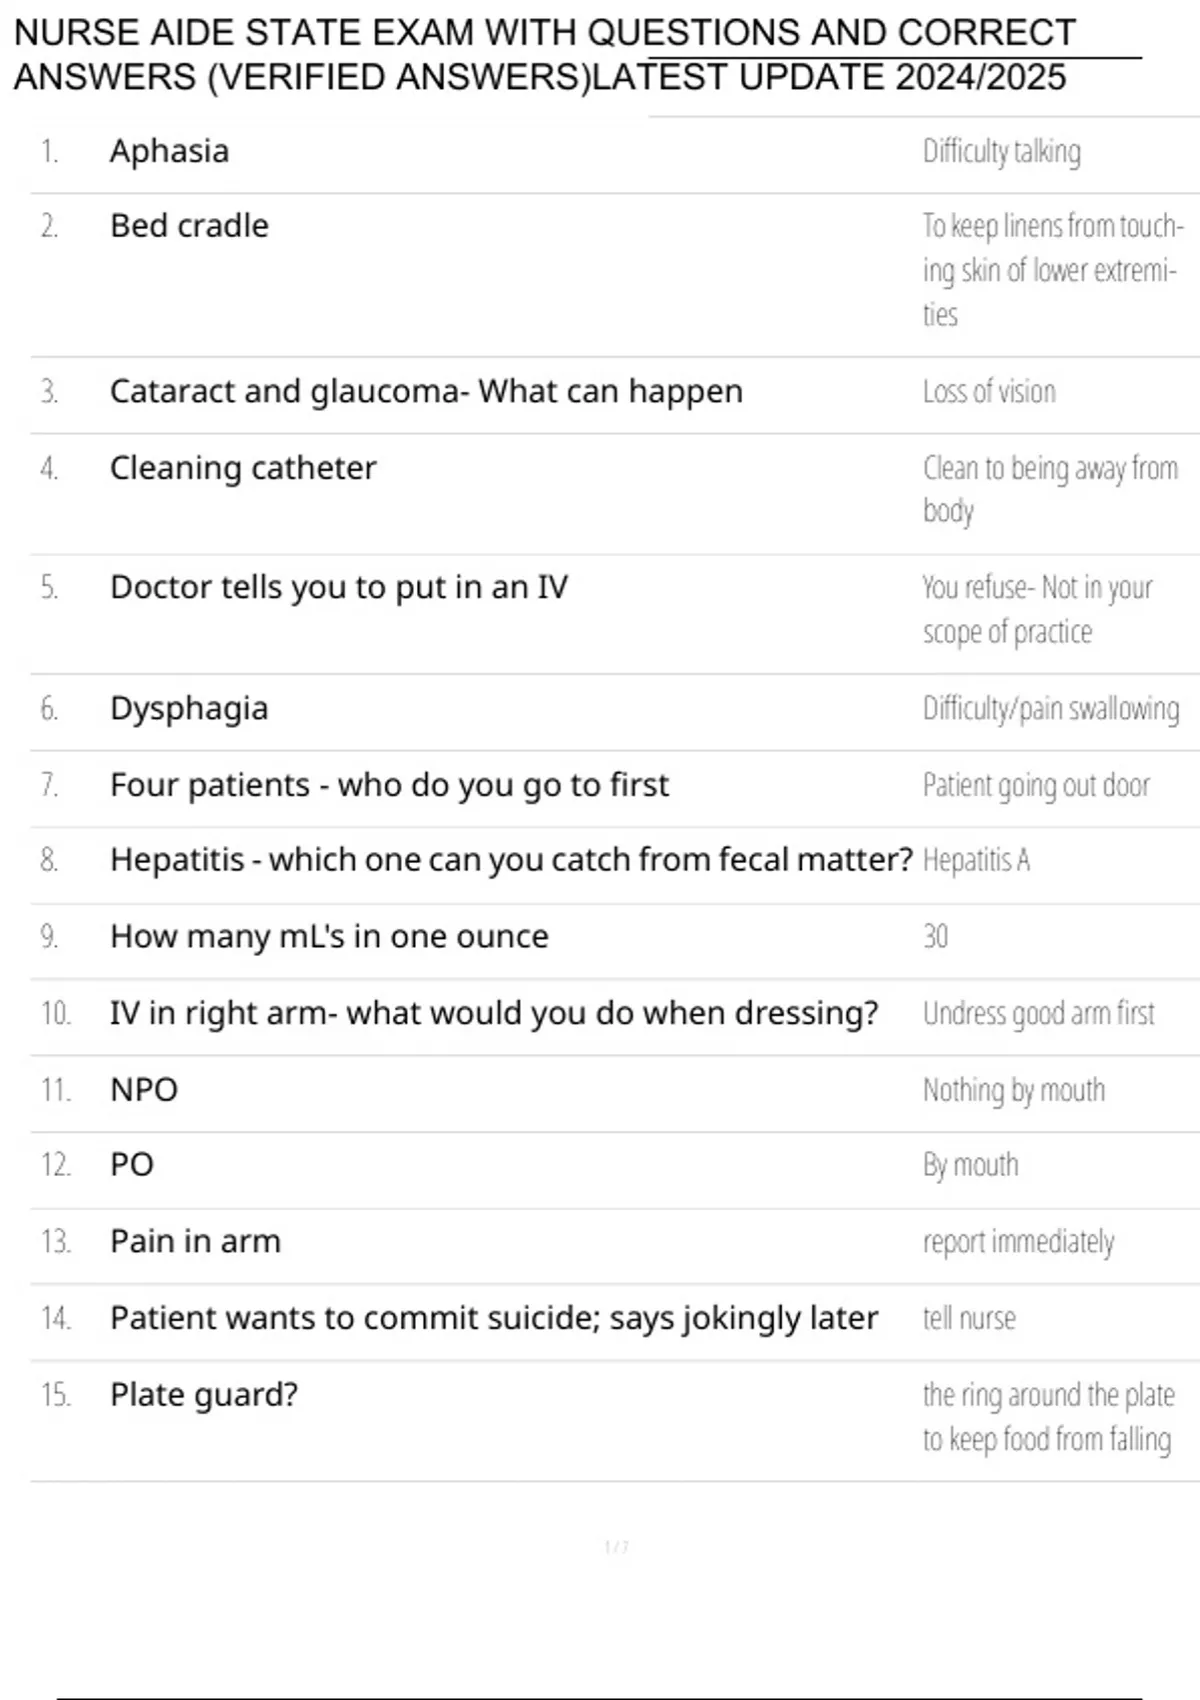
Task: Click 'Four patients - who do you go to first'
Action: (x=389, y=785)
